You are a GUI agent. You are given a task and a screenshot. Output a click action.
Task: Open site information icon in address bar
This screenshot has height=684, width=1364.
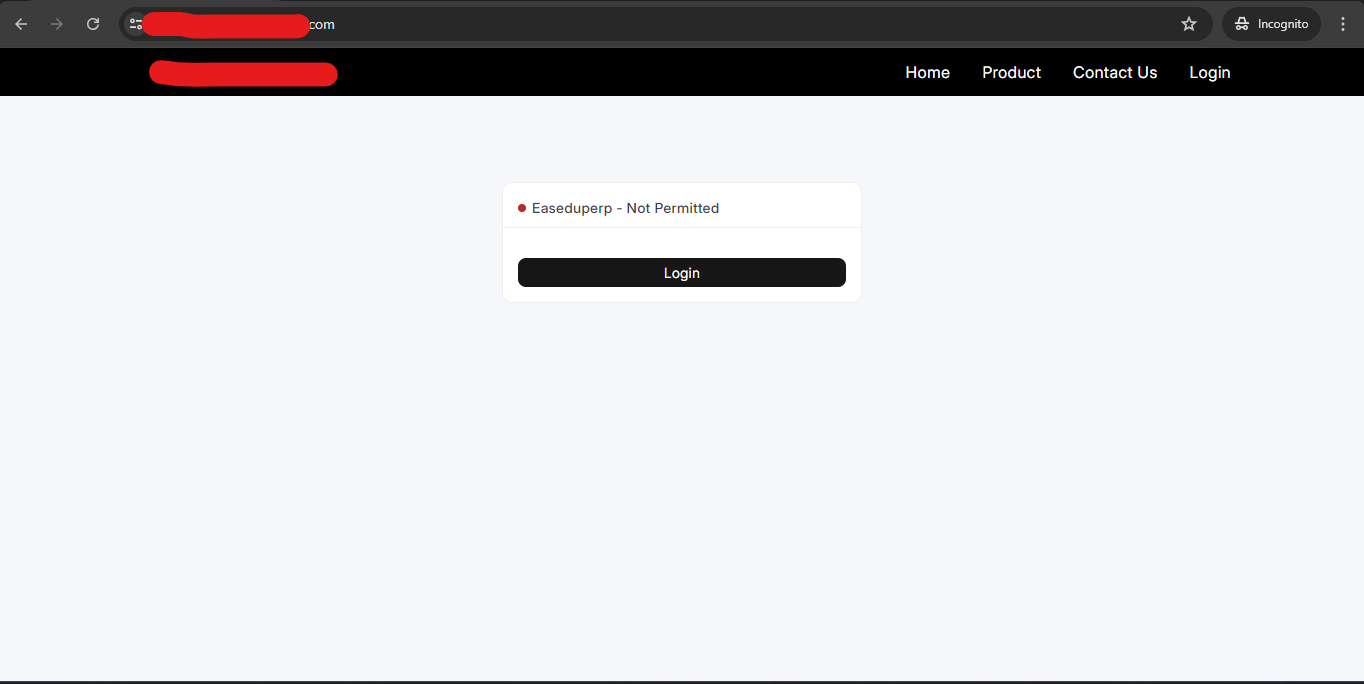pos(136,24)
